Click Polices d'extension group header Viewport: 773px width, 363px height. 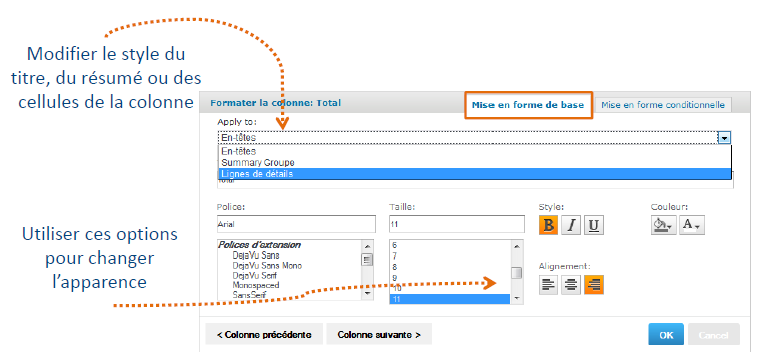click(259, 245)
